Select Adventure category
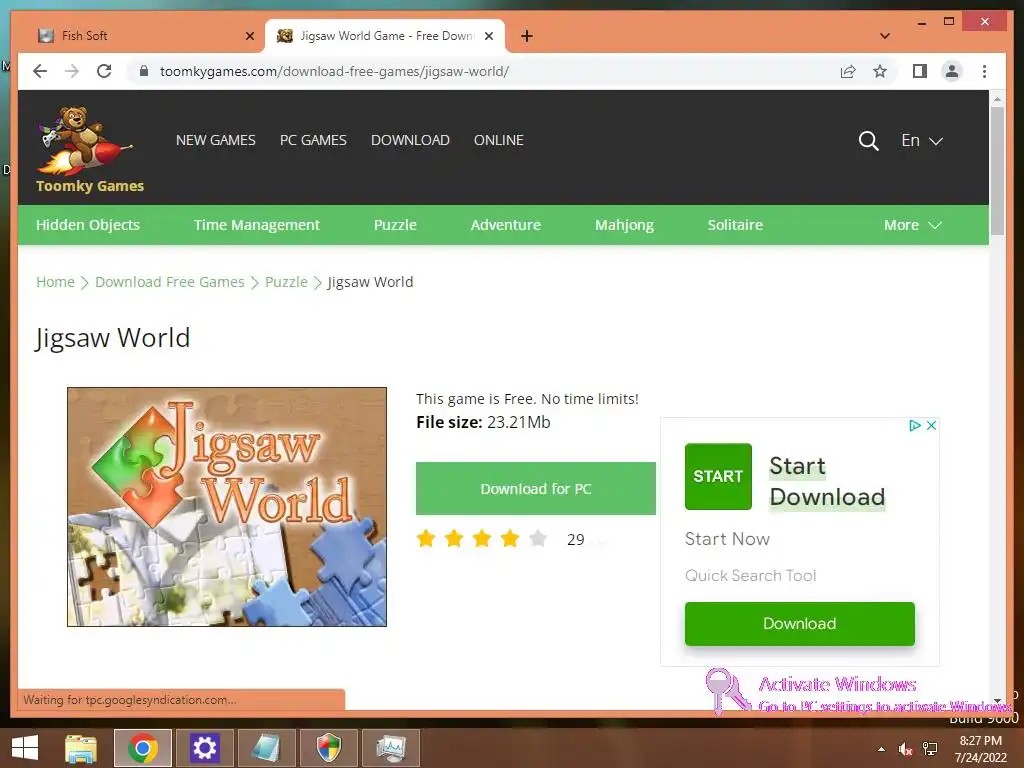Screen dimensions: 1024x768 [505, 225]
